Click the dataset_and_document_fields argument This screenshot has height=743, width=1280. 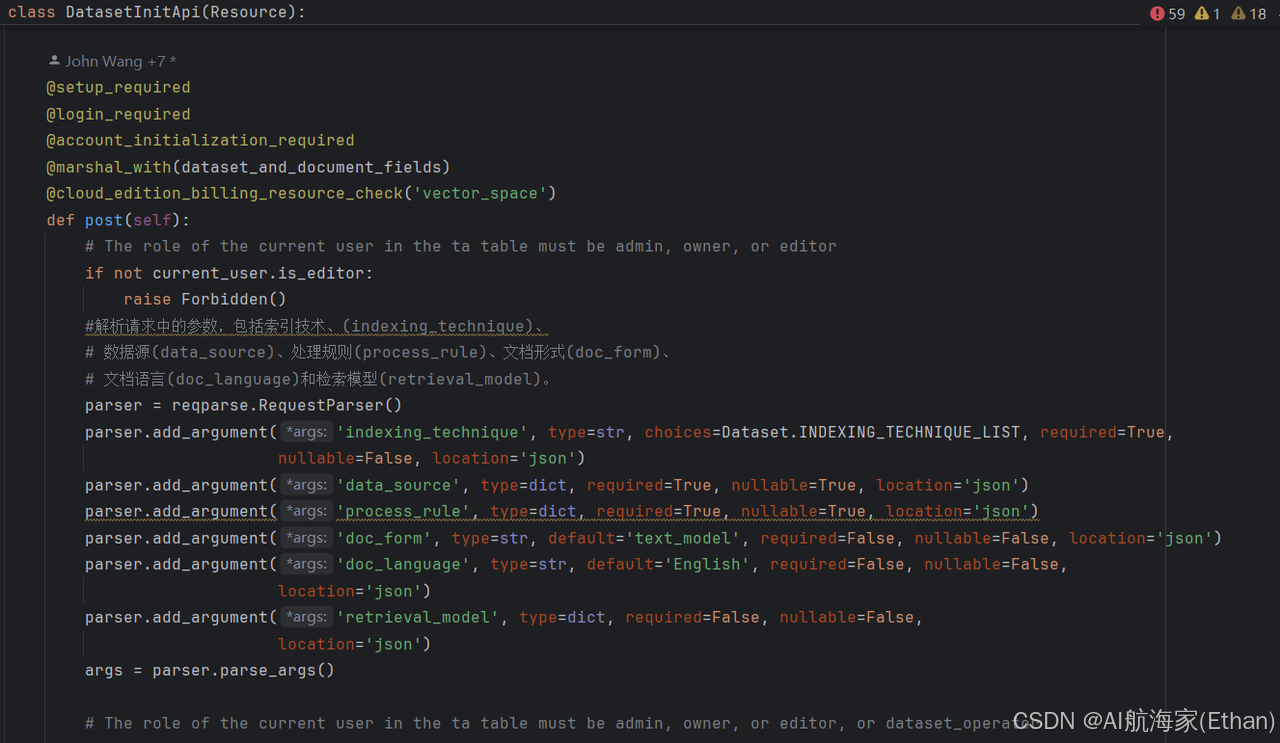click(x=311, y=167)
